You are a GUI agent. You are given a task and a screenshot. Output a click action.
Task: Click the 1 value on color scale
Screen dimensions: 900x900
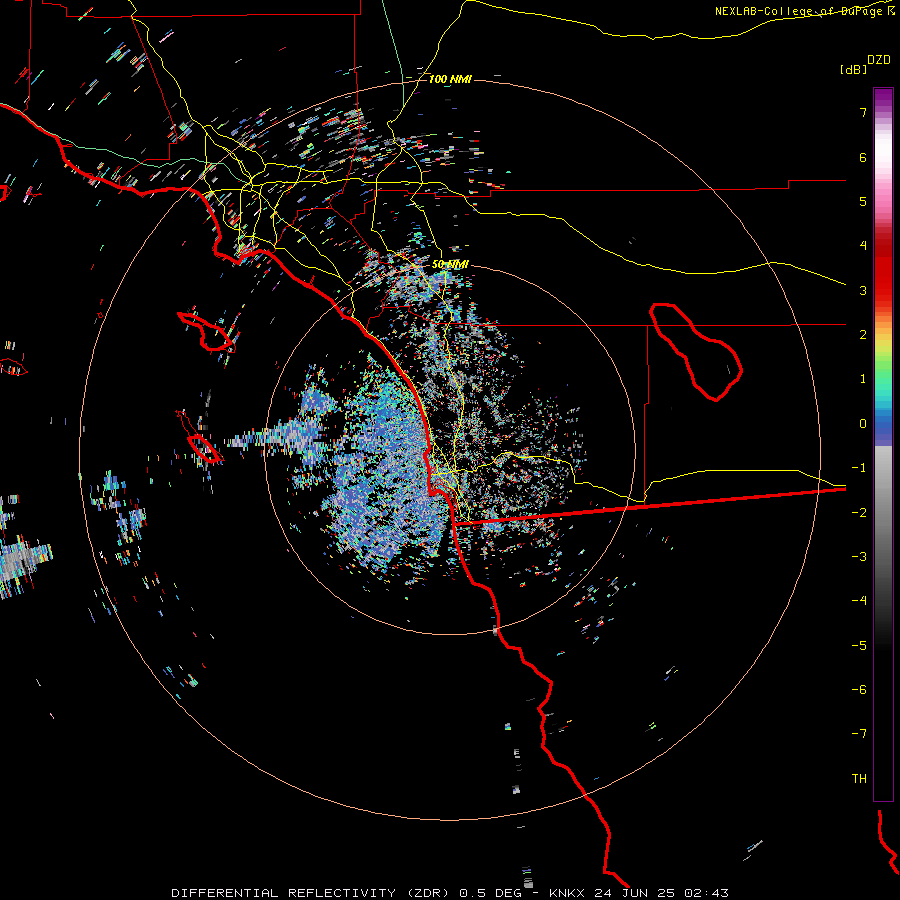coord(863,379)
